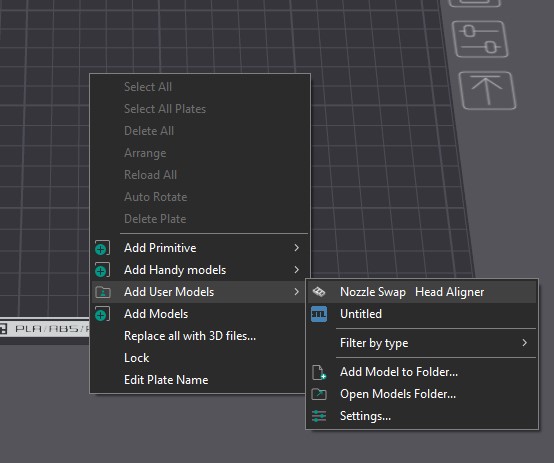The image size is (554, 463).
Task: Open user models Settings...
Action: click(x=422, y=416)
